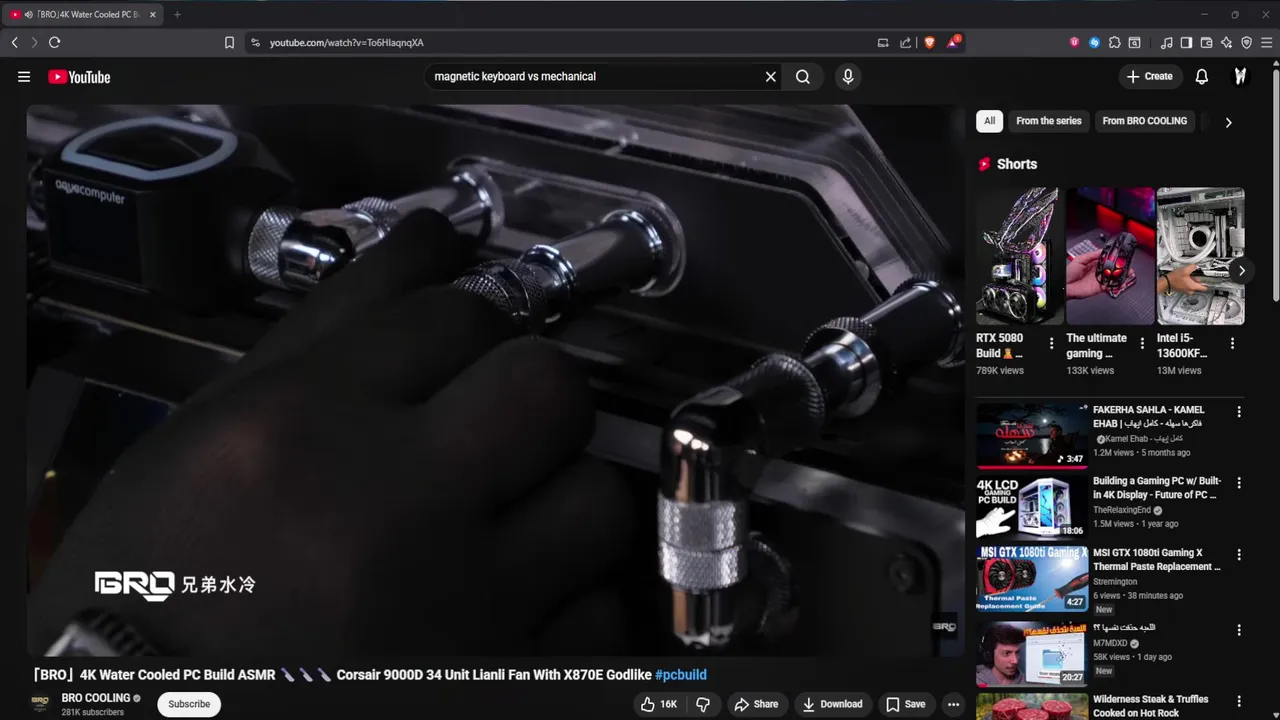Like the video with thumbs up
The height and width of the screenshot is (720, 1280).
pos(659,704)
